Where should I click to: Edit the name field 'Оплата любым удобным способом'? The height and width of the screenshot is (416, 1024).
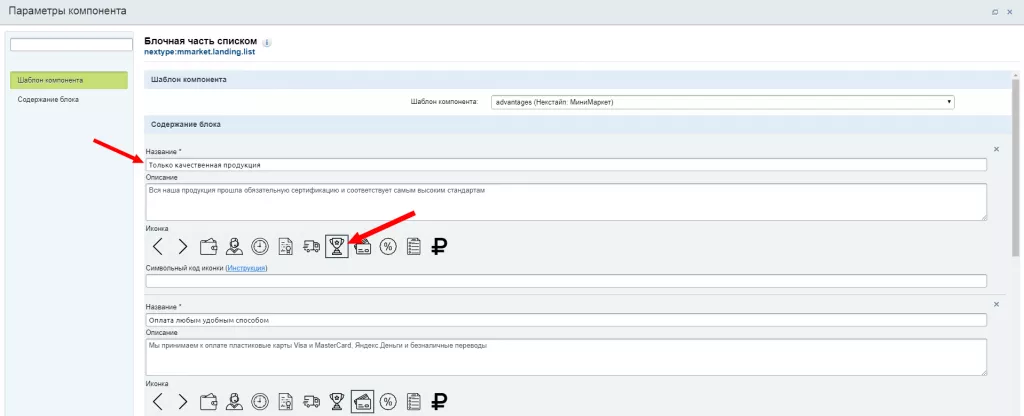point(566,320)
